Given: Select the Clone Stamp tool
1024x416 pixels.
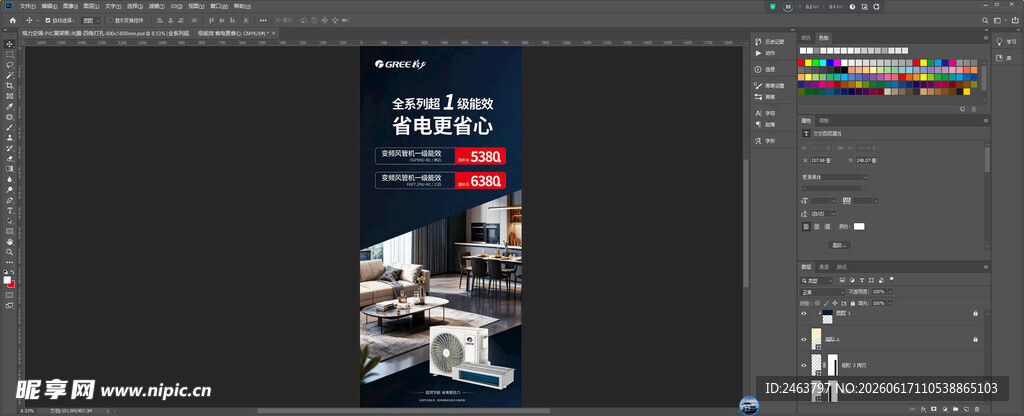Looking at the screenshot, I should tap(9, 138).
